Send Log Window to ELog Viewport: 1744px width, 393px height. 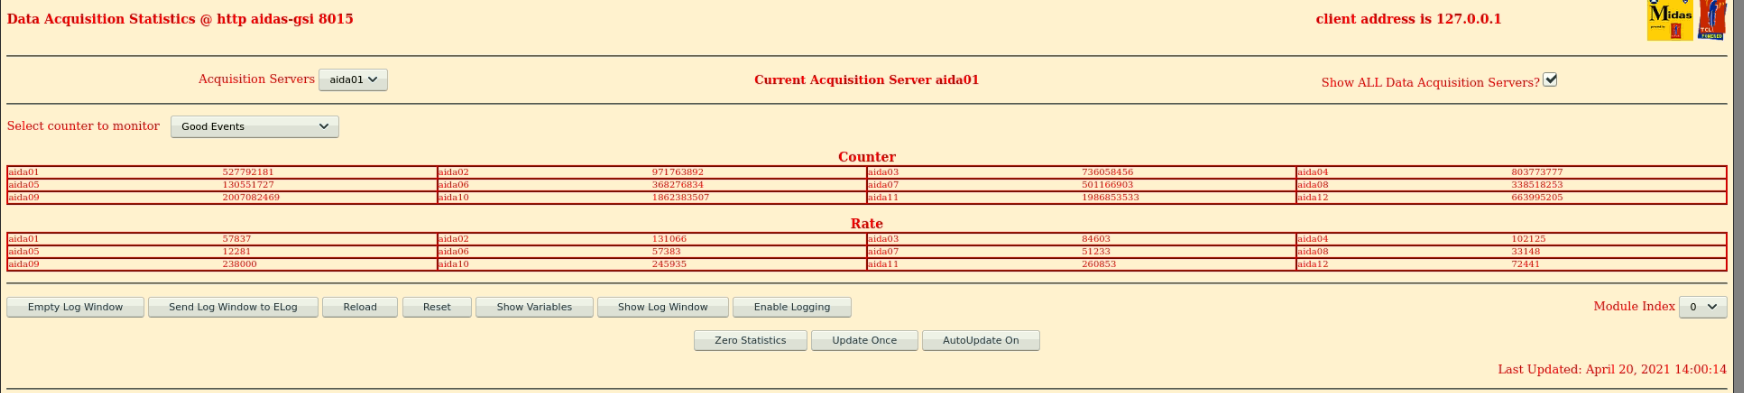click(x=233, y=307)
